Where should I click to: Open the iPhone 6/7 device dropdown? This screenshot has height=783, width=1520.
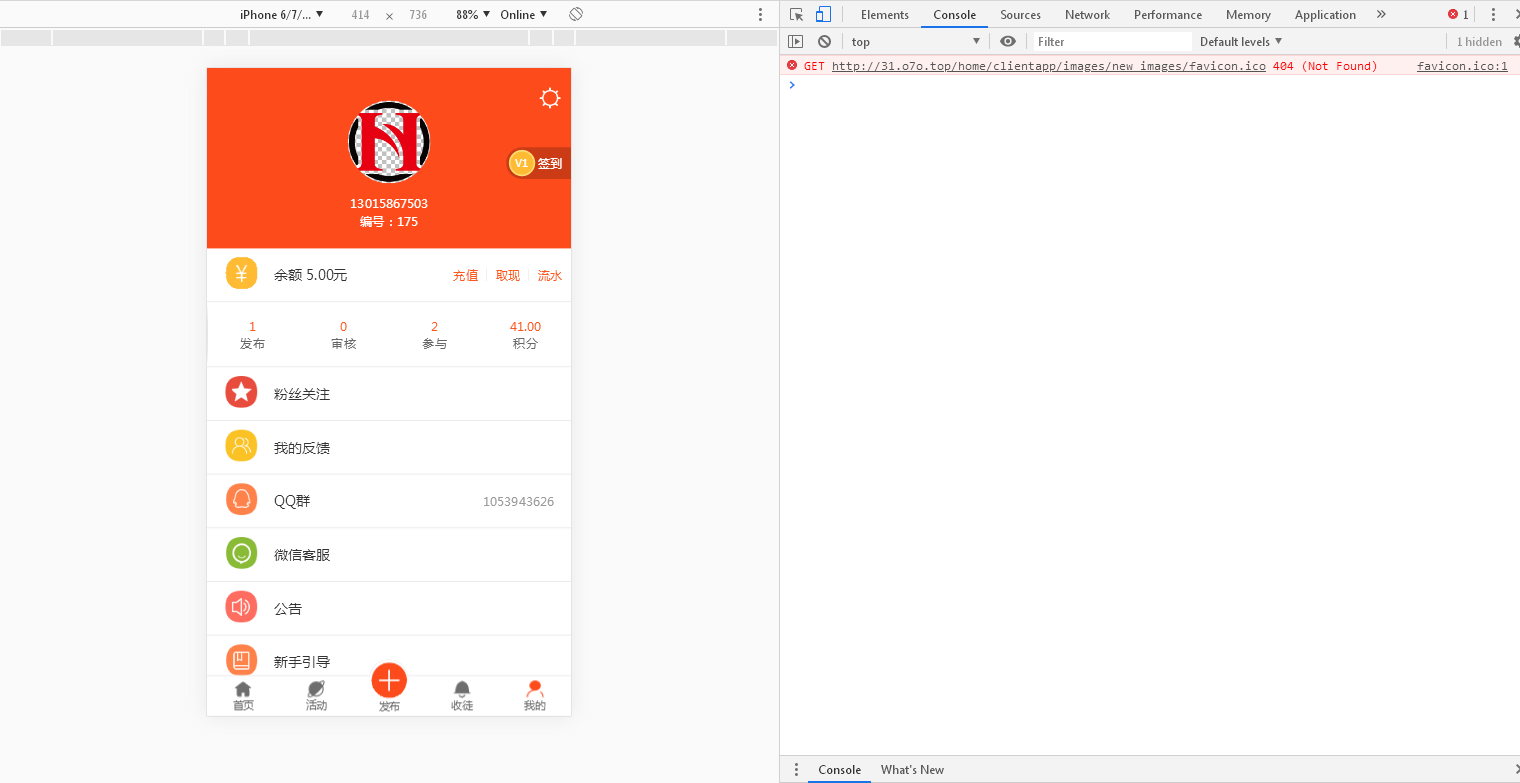click(281, 14)
